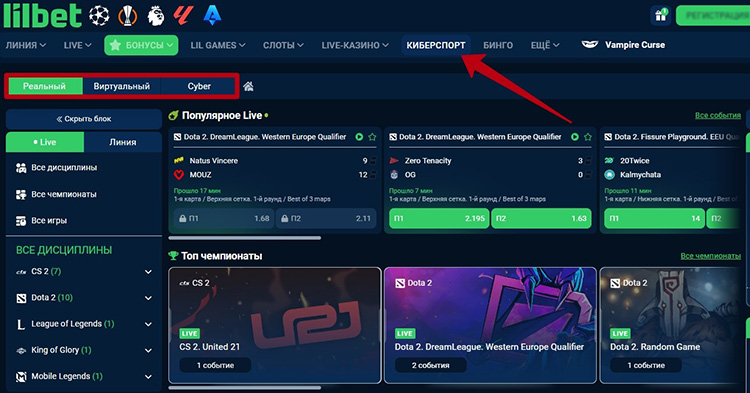Bet П1 at 2.195 on Zero Tenacity

[x=439, y=218]
